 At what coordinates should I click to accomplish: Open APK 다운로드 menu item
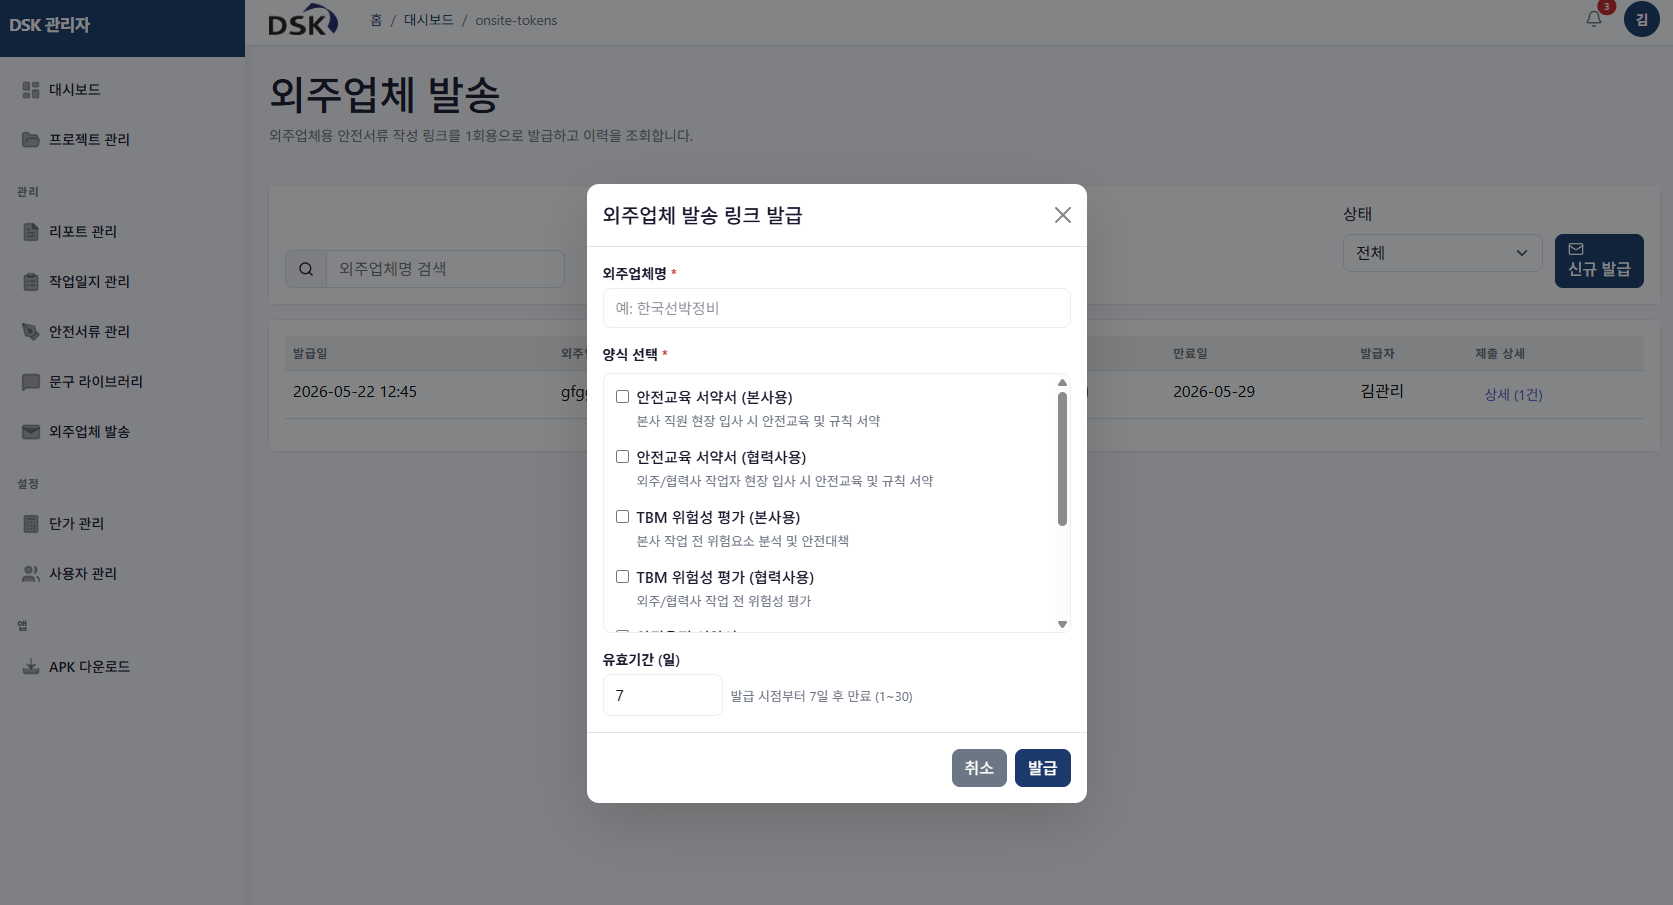coord(122,667)
